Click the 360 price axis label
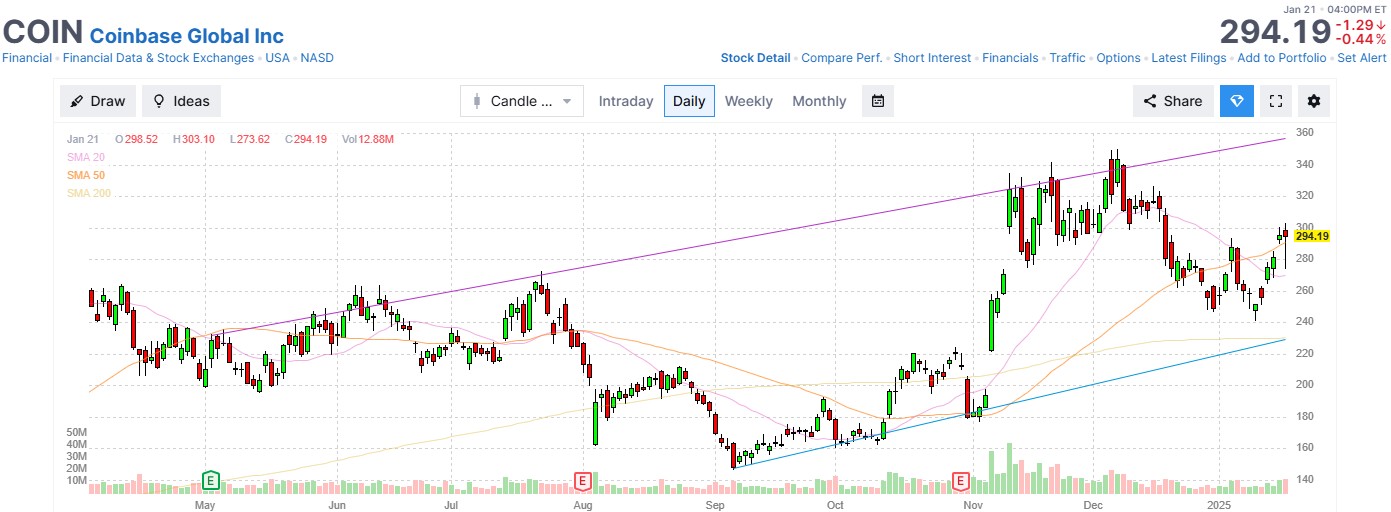 point(1304,133)
